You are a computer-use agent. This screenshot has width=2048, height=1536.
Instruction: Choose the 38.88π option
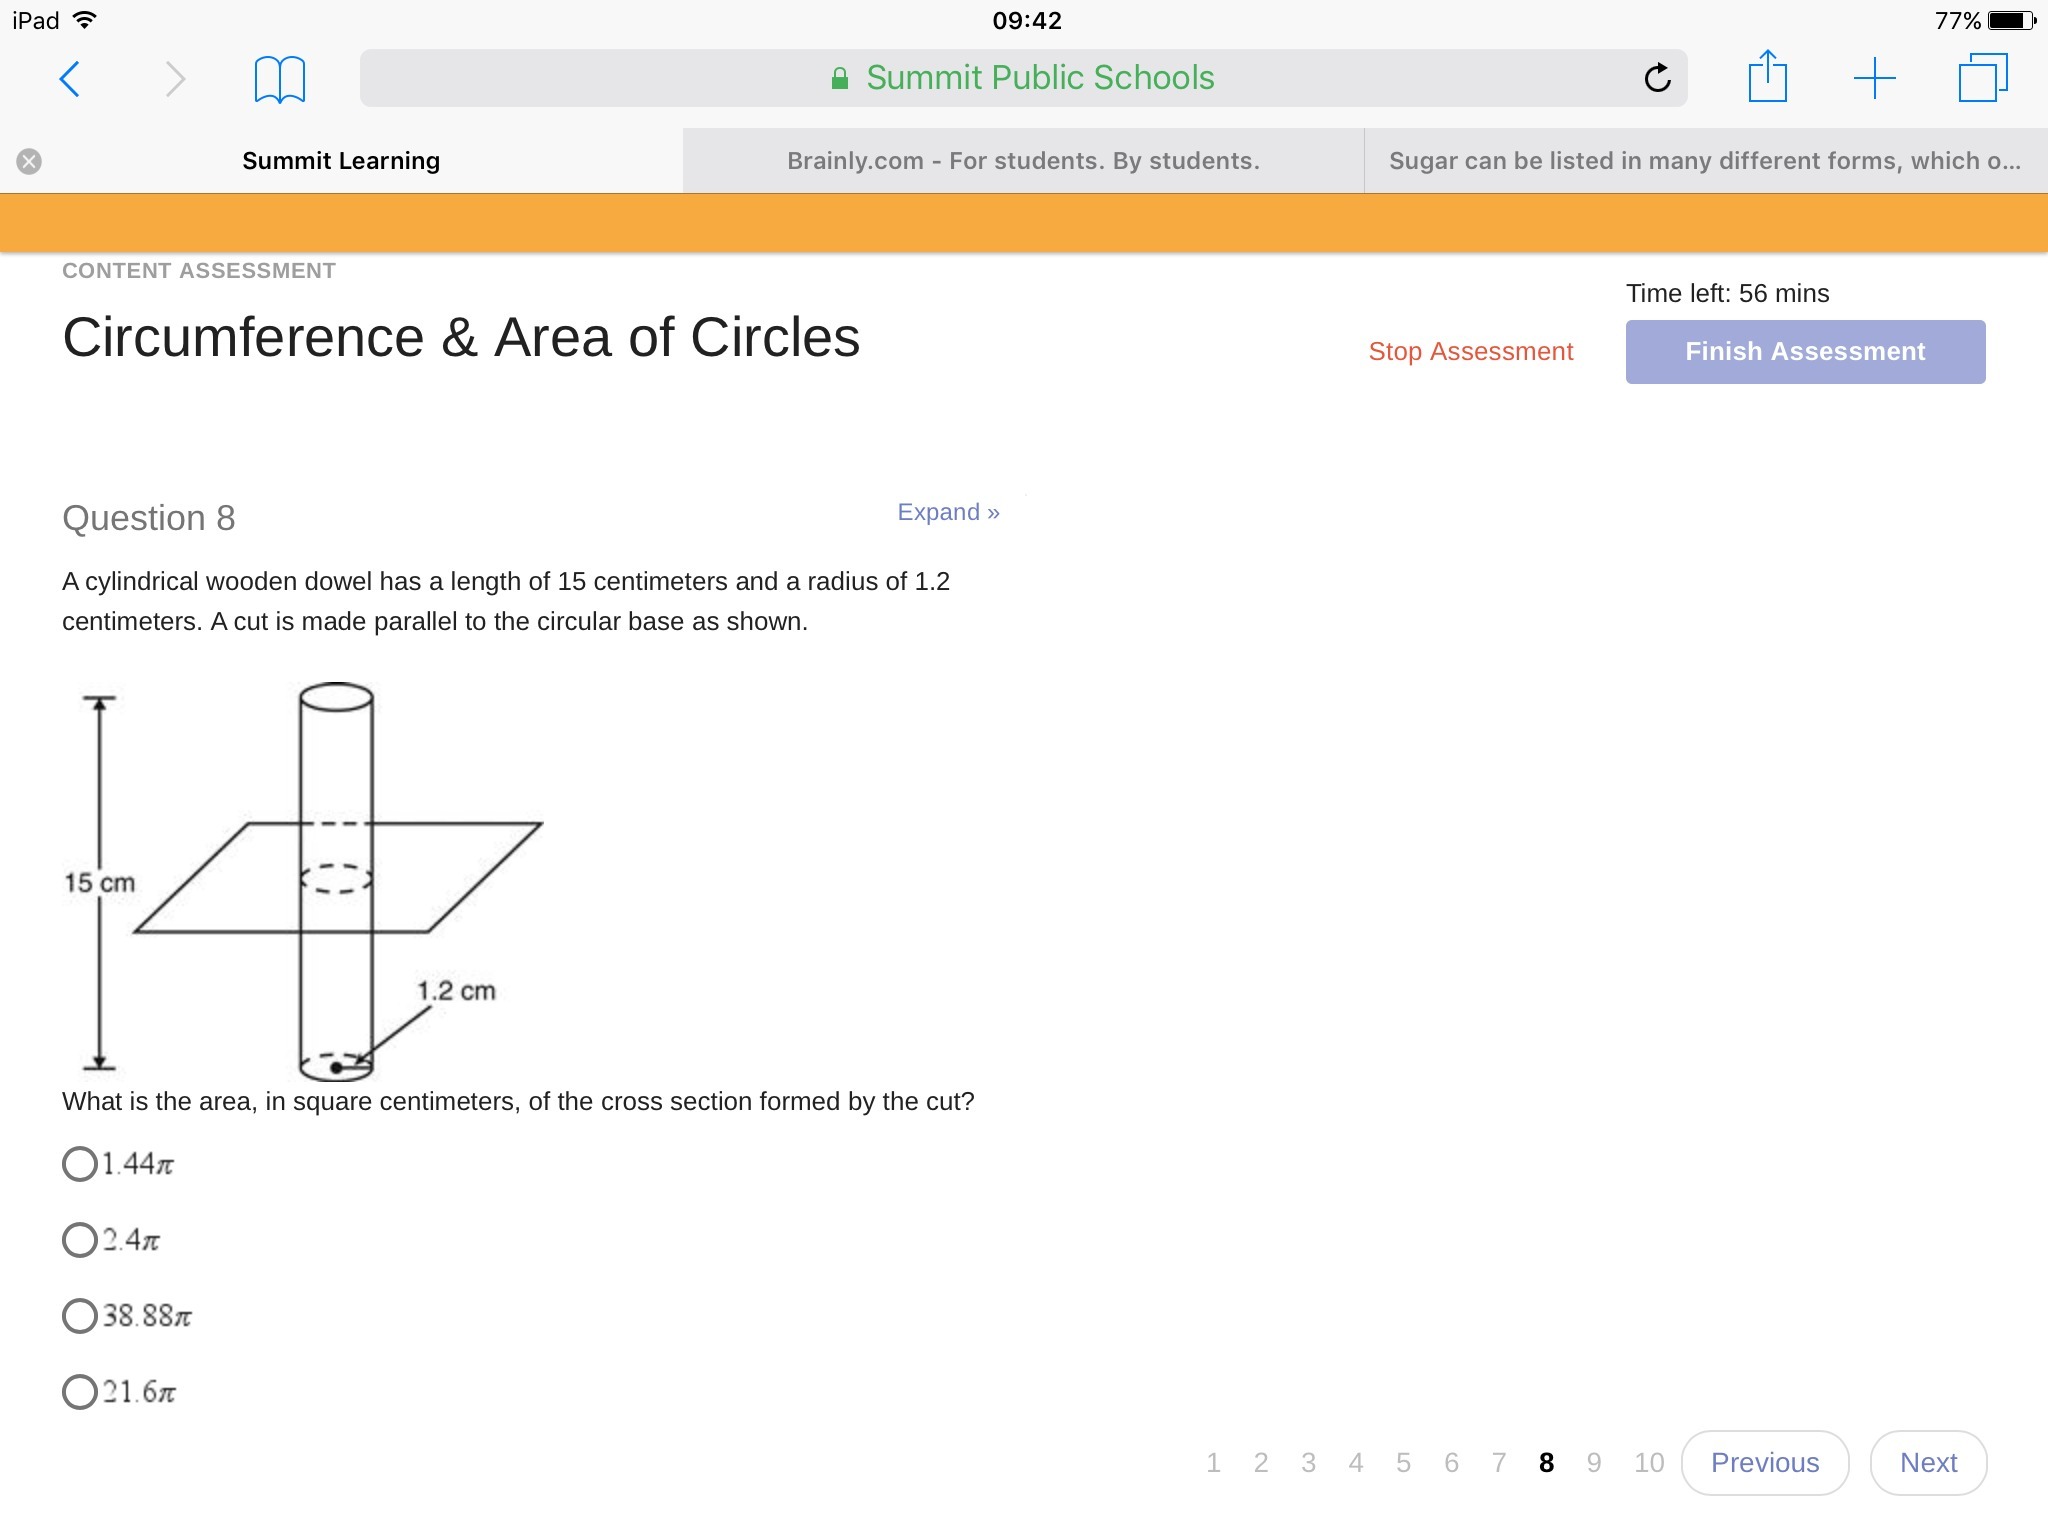click(x=80, y=1316)
